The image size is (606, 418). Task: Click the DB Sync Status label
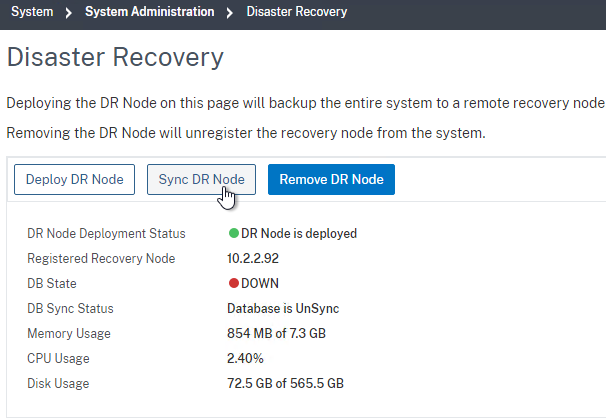coord(70,308)
